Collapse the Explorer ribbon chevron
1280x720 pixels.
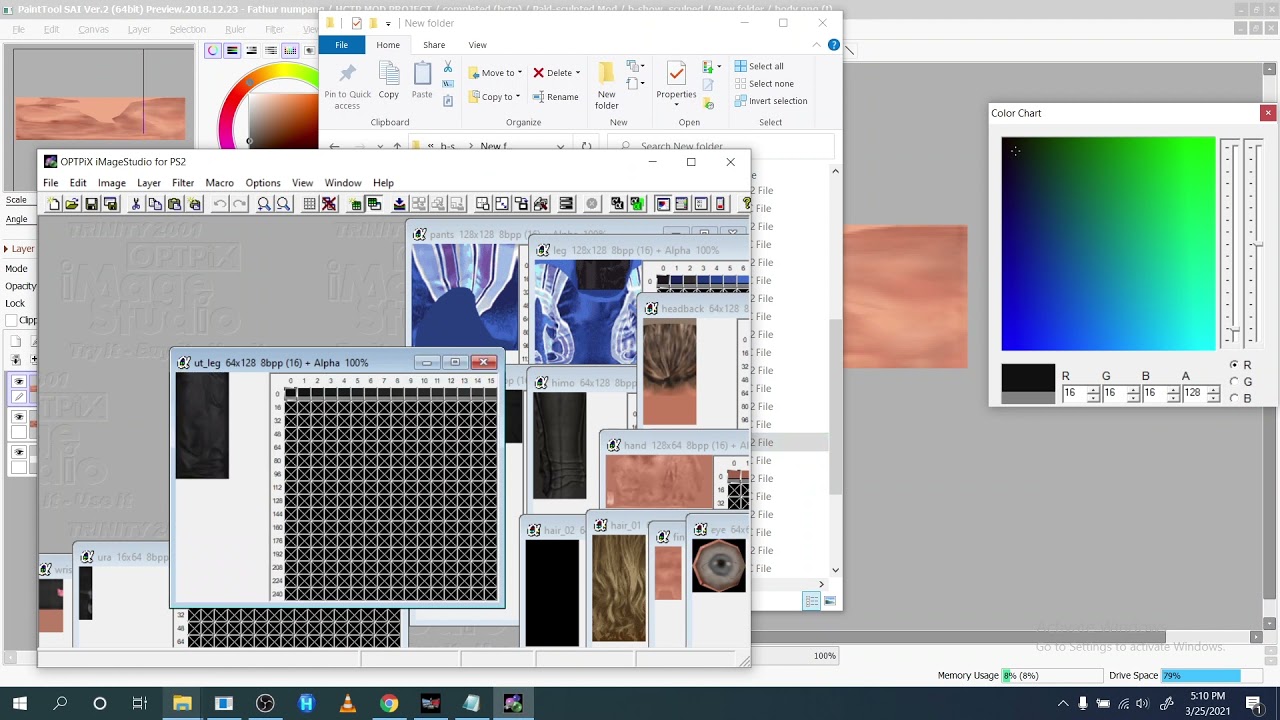tap(817, 45)
